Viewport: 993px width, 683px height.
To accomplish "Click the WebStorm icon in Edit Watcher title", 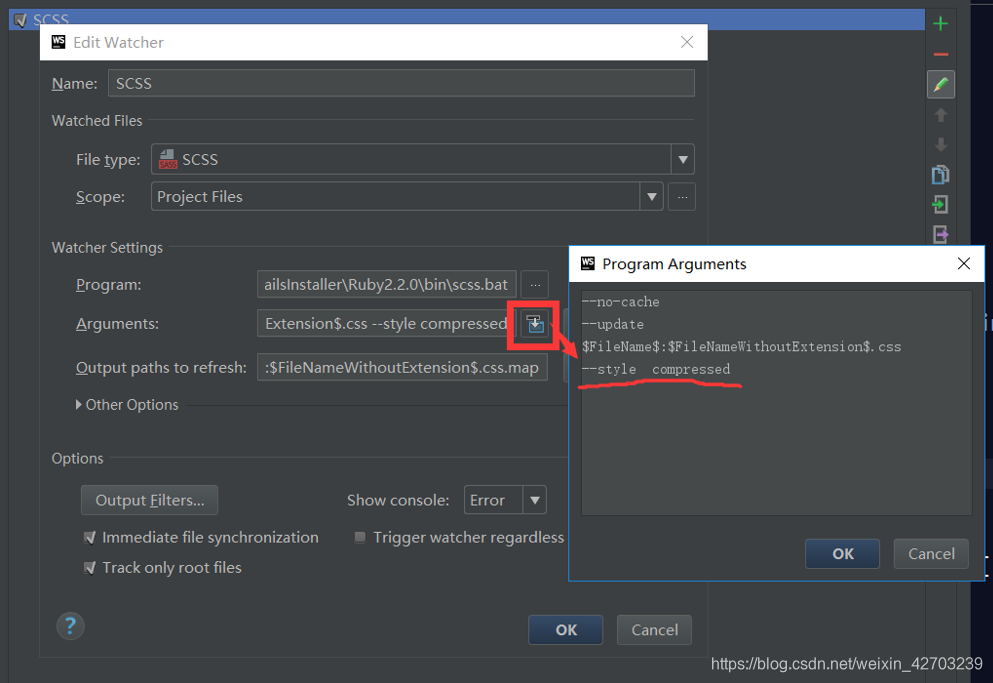I will coord(58,42).
